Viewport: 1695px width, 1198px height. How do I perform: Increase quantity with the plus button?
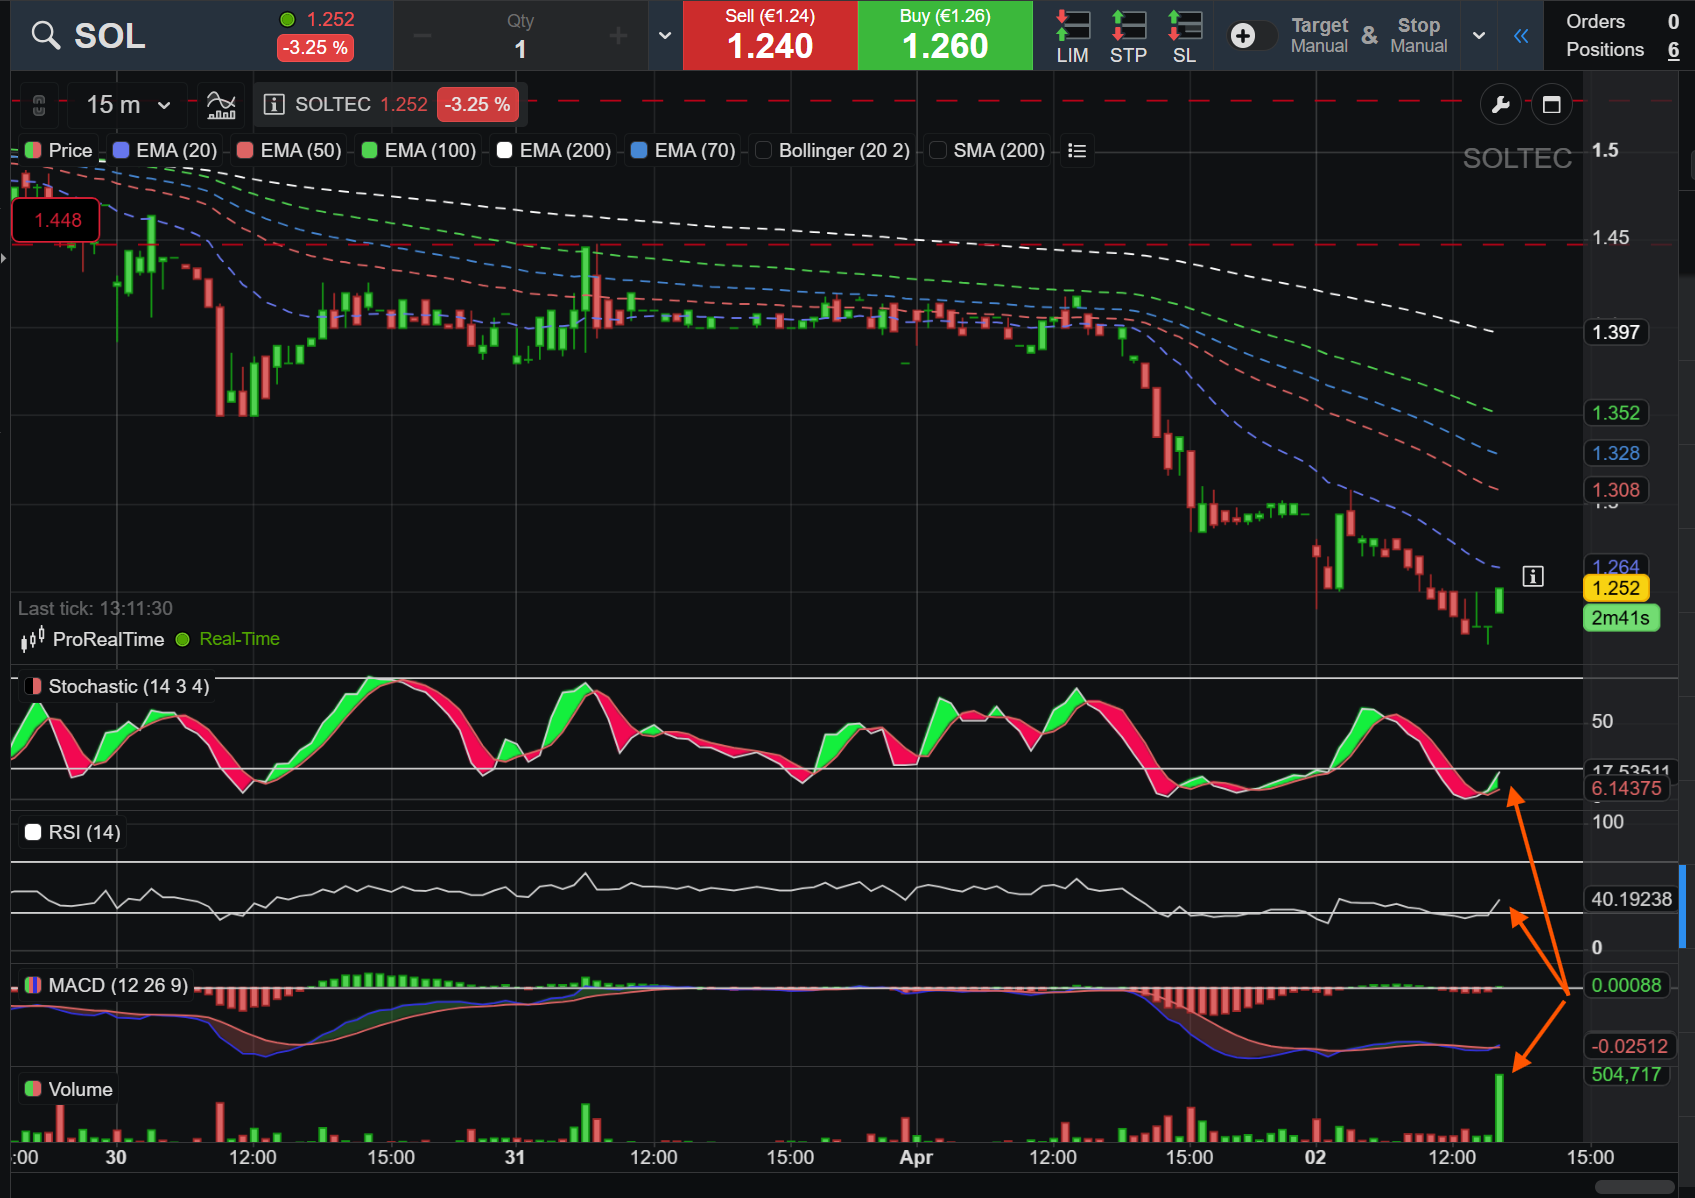click(x=618, y=36)
